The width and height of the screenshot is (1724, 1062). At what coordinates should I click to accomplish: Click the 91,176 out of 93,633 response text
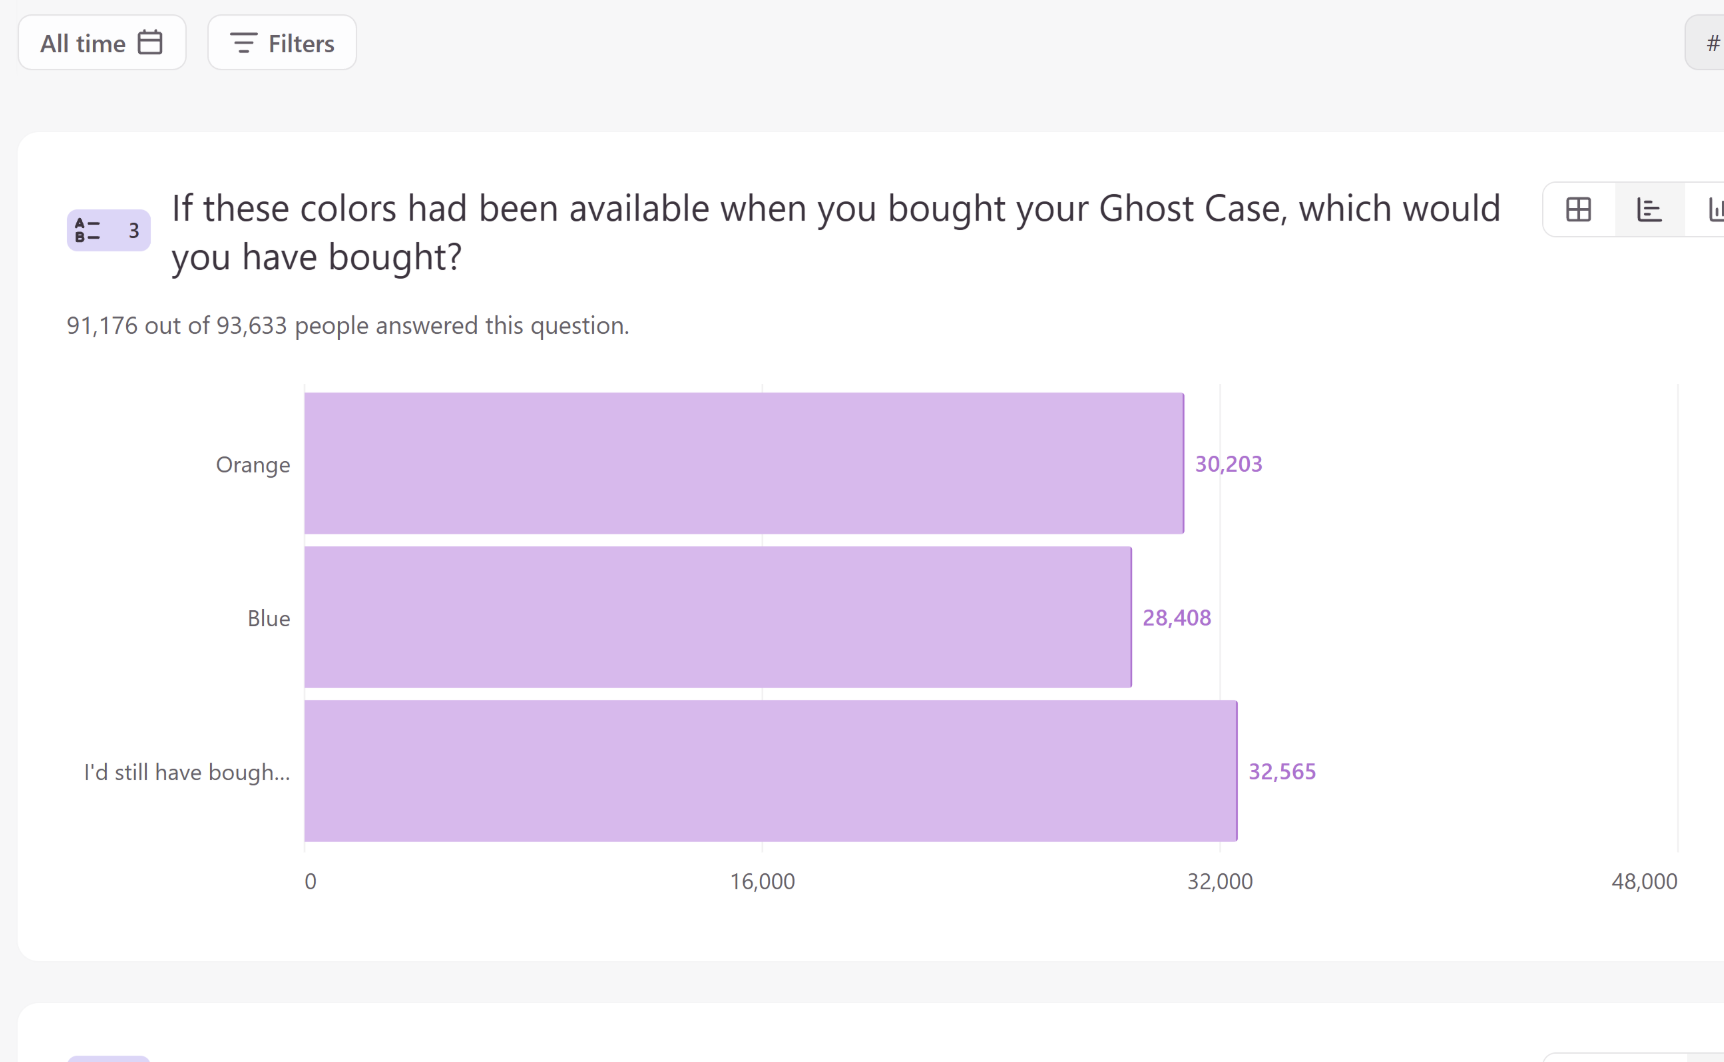(x=348, y=326)
